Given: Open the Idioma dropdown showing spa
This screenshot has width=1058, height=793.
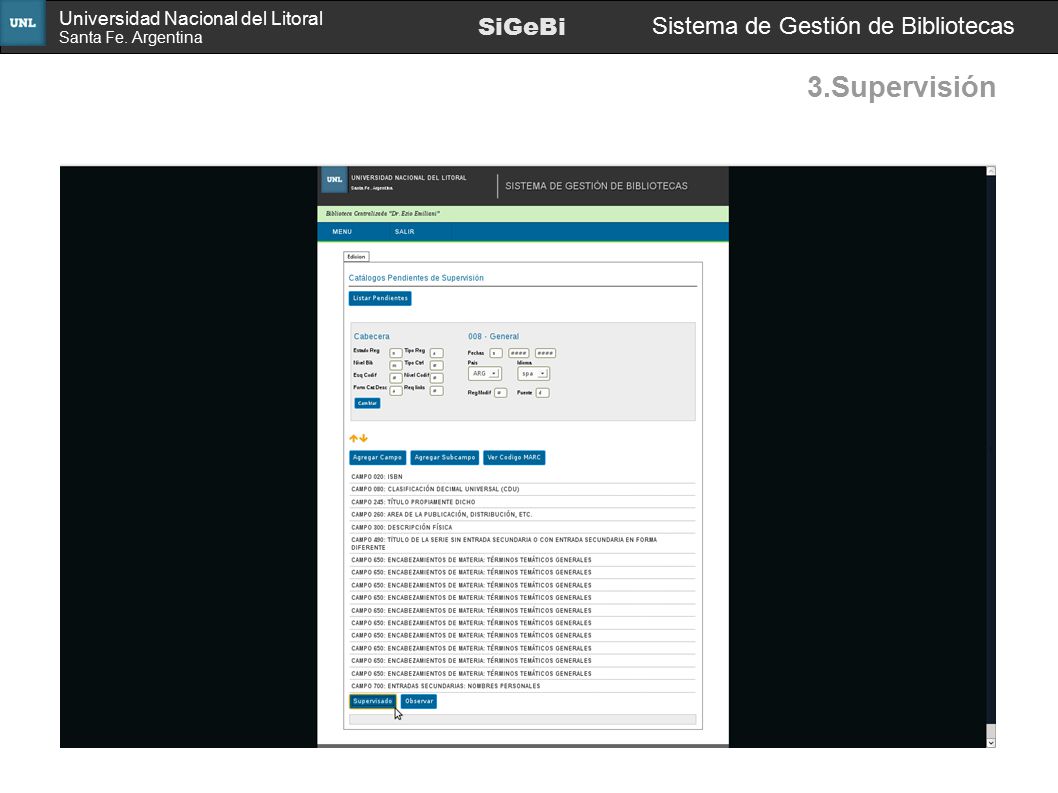Looking at the screenshot, I should click(533, 373).
